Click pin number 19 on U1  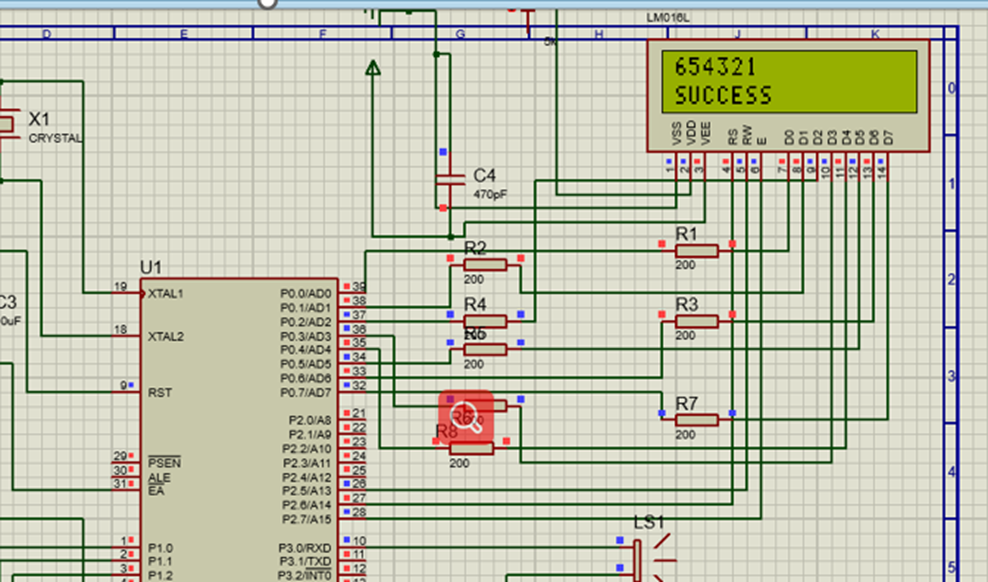pos(120,287)
